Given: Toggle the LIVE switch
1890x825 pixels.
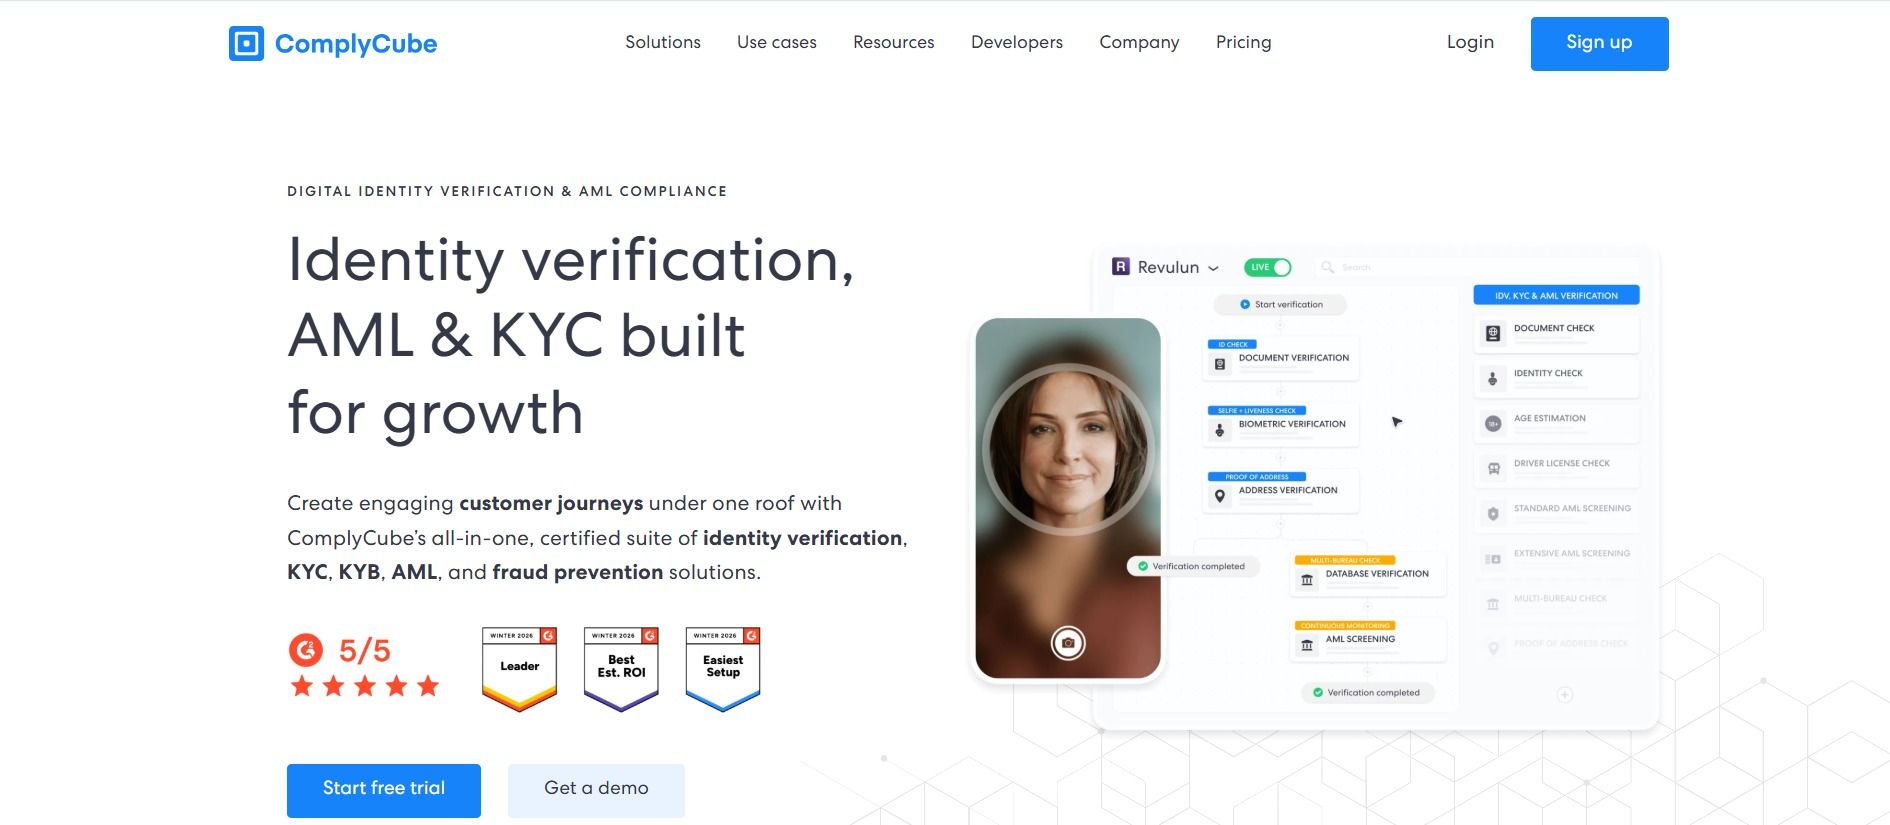Looking at the screenshot, I should 1268,267.
